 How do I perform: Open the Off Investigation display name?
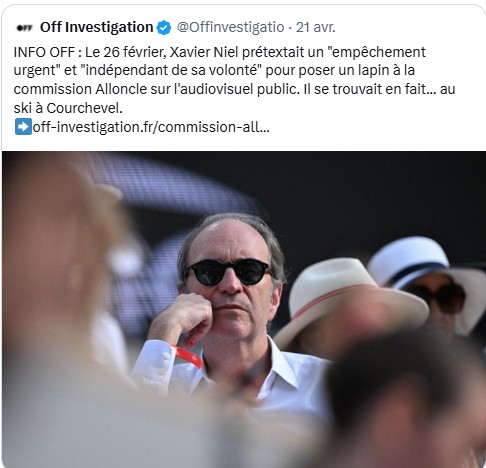point(96,27)
